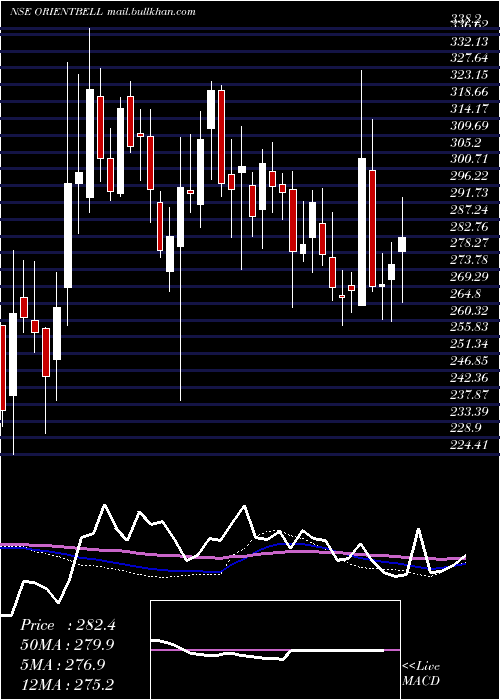Select the 246.85 price axis label
500x700 pixels.
(468, 361)
